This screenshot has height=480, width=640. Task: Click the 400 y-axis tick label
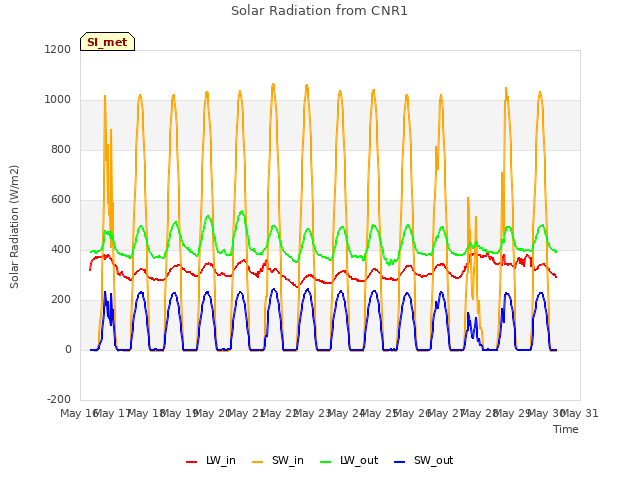tap(61, 249)
